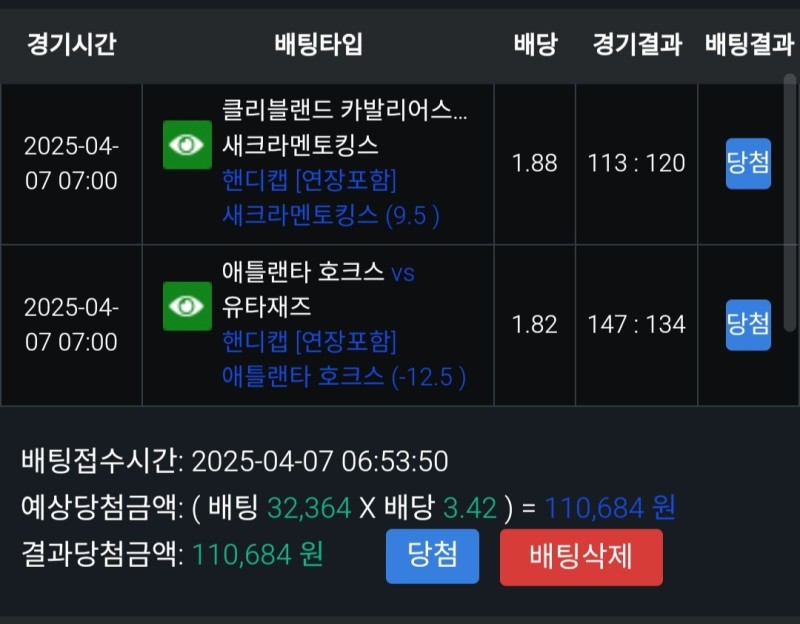Select the 경기시간 column header
Viewport: 800px width, 624px height.
tap(71, 44)
